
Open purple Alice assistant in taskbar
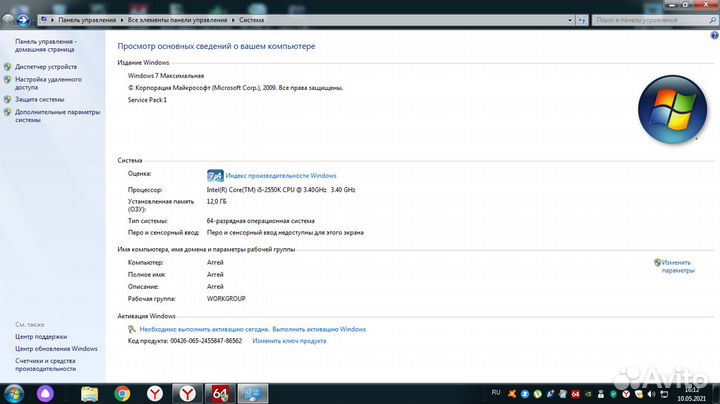tap(45, 394)
